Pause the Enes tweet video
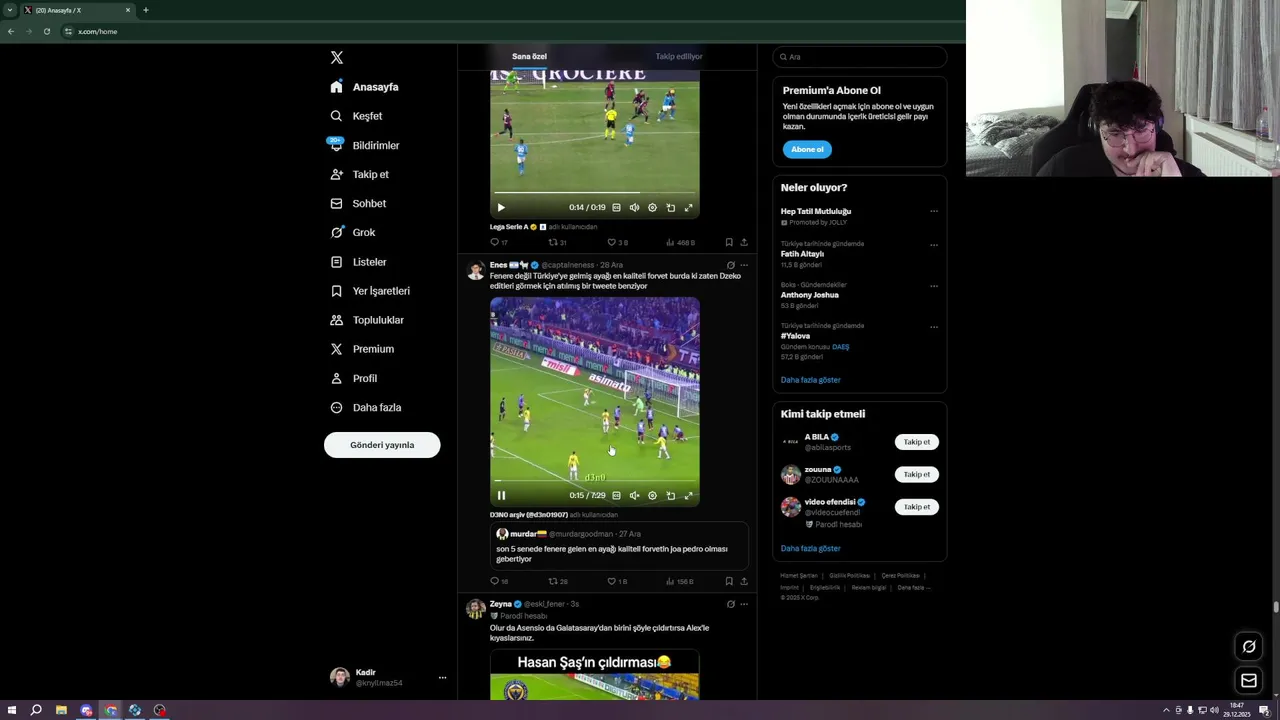Image resolution: width=1280 pixels, height=720 pixels. [501, 495]
